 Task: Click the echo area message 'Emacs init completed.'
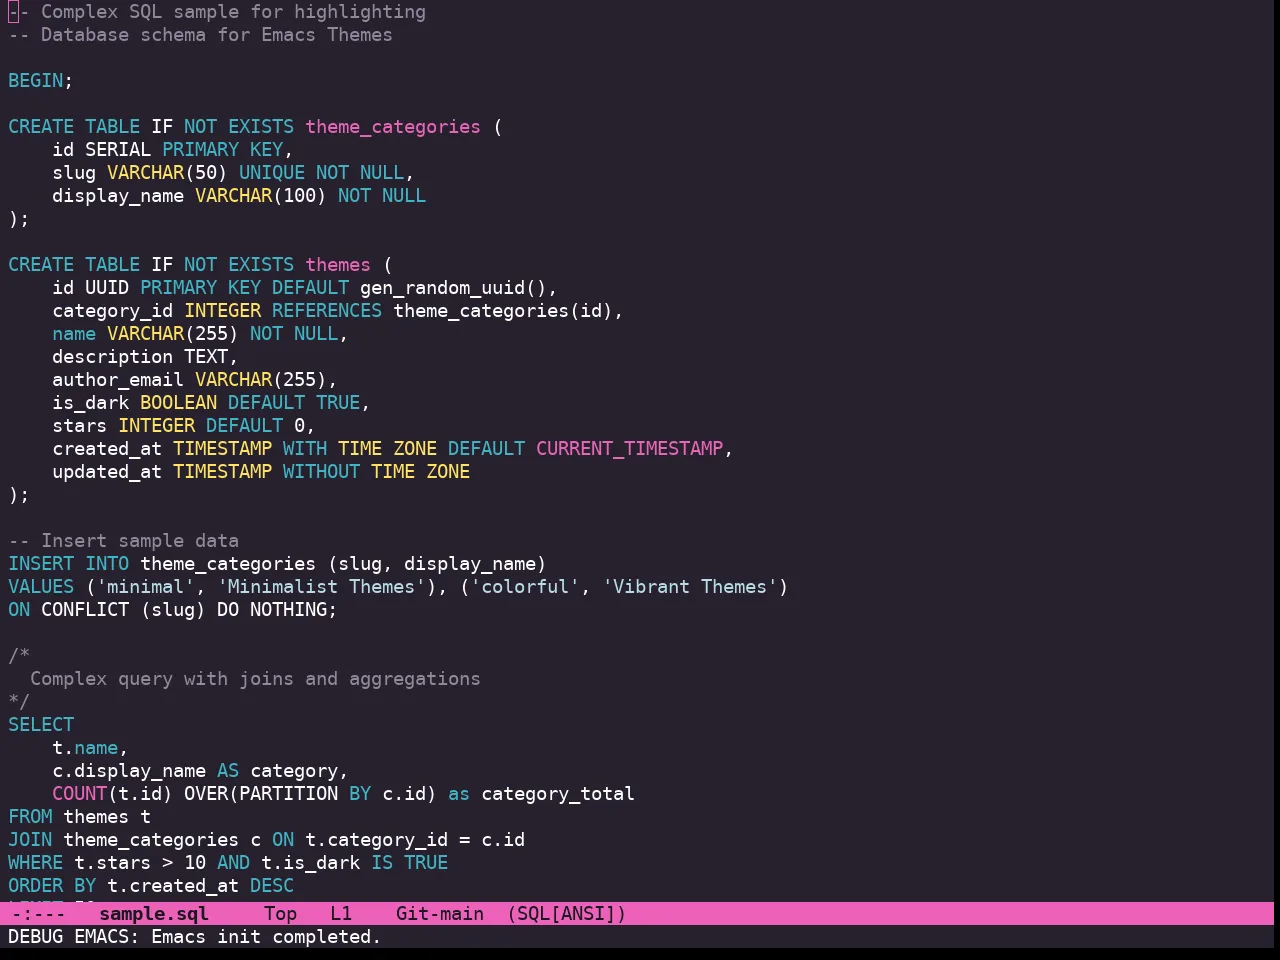266,937
